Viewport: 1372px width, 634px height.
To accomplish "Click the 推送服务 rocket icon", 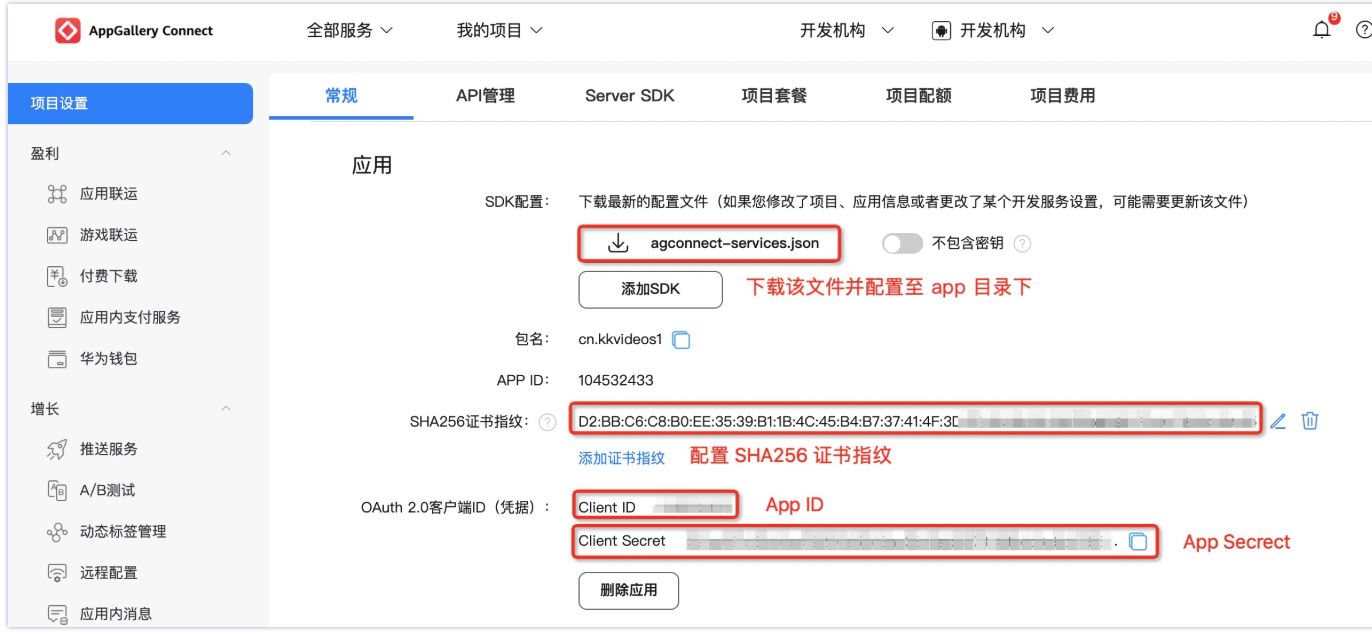I will click(57, 449).
